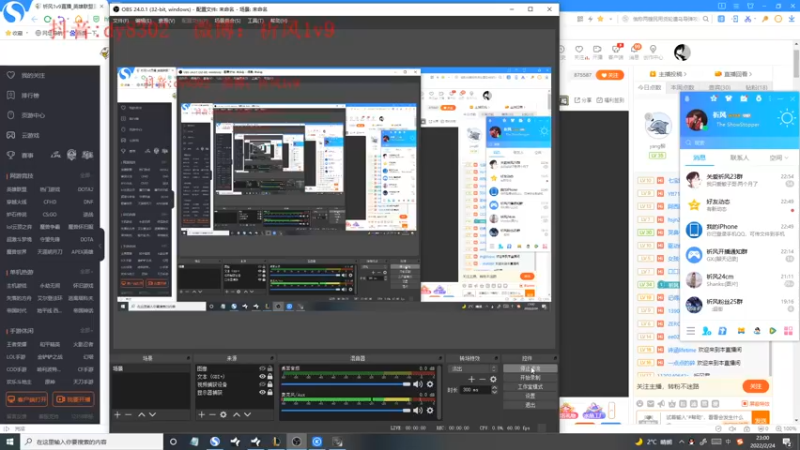This screenshot has width=800, height=450.
Task: Remove scene transition with minus icon
Action: pyautogui.click(x=482, y=379)
